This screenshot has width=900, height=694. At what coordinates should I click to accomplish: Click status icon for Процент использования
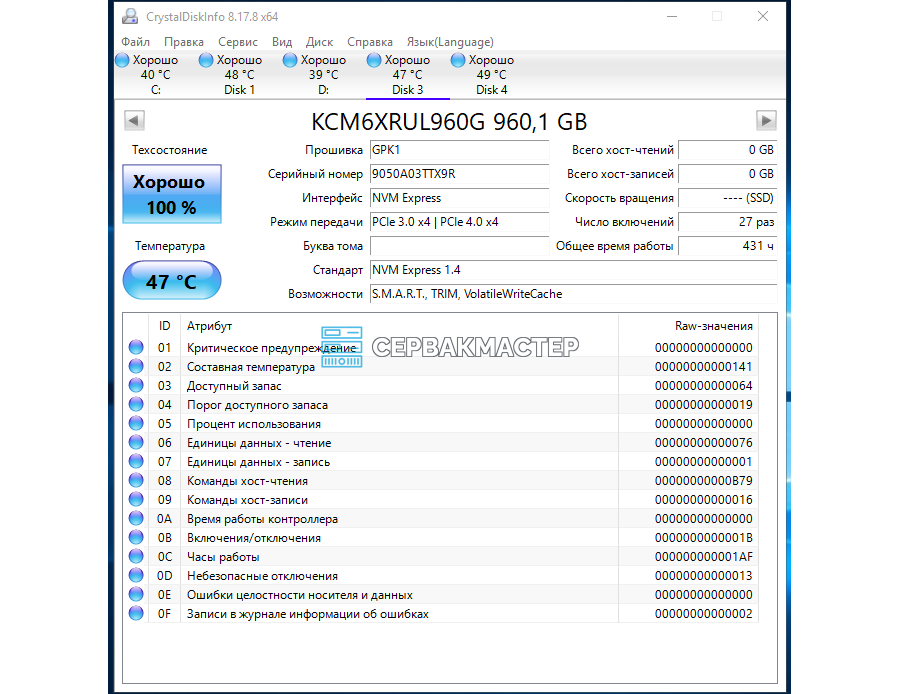[x=136, y=423]
